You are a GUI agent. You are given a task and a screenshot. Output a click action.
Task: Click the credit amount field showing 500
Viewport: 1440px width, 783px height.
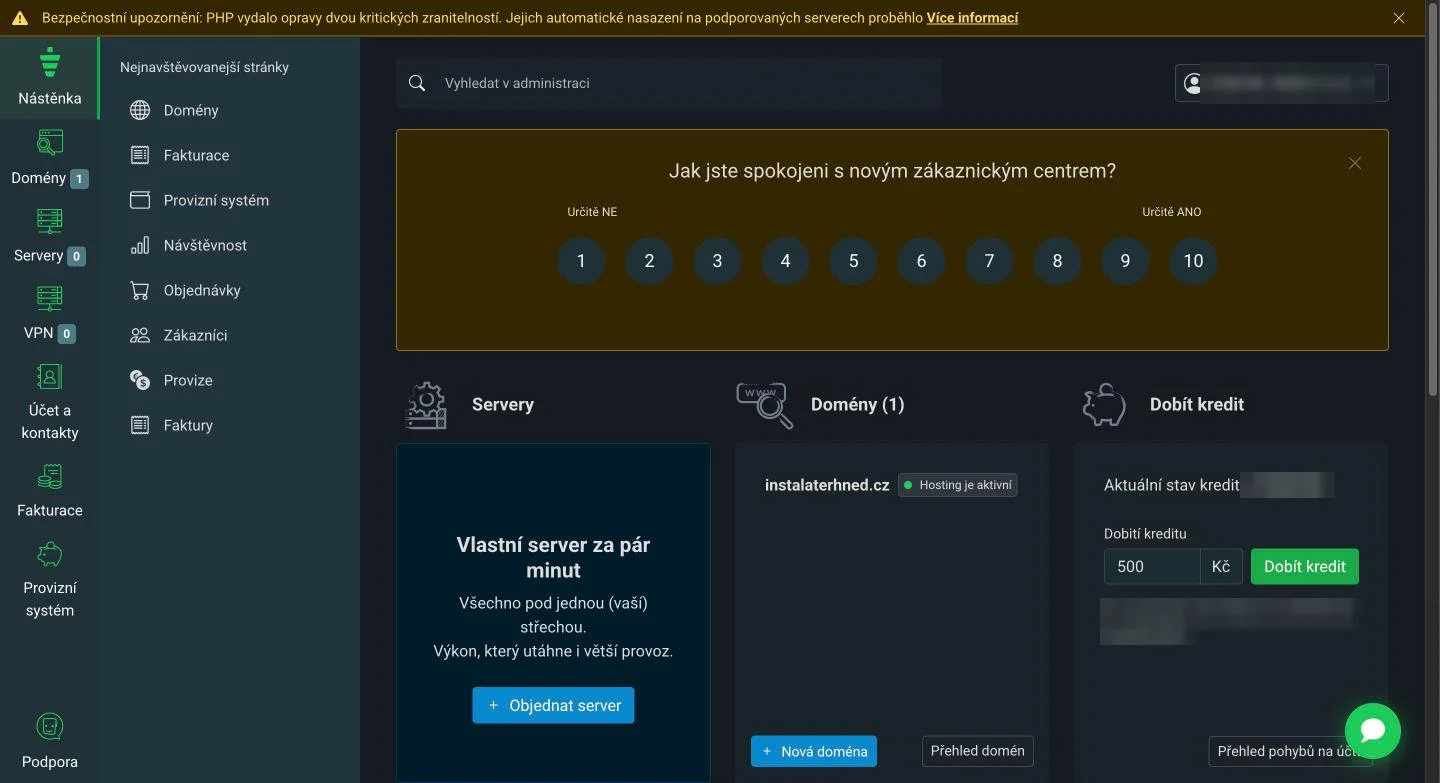click(1152, 566)
